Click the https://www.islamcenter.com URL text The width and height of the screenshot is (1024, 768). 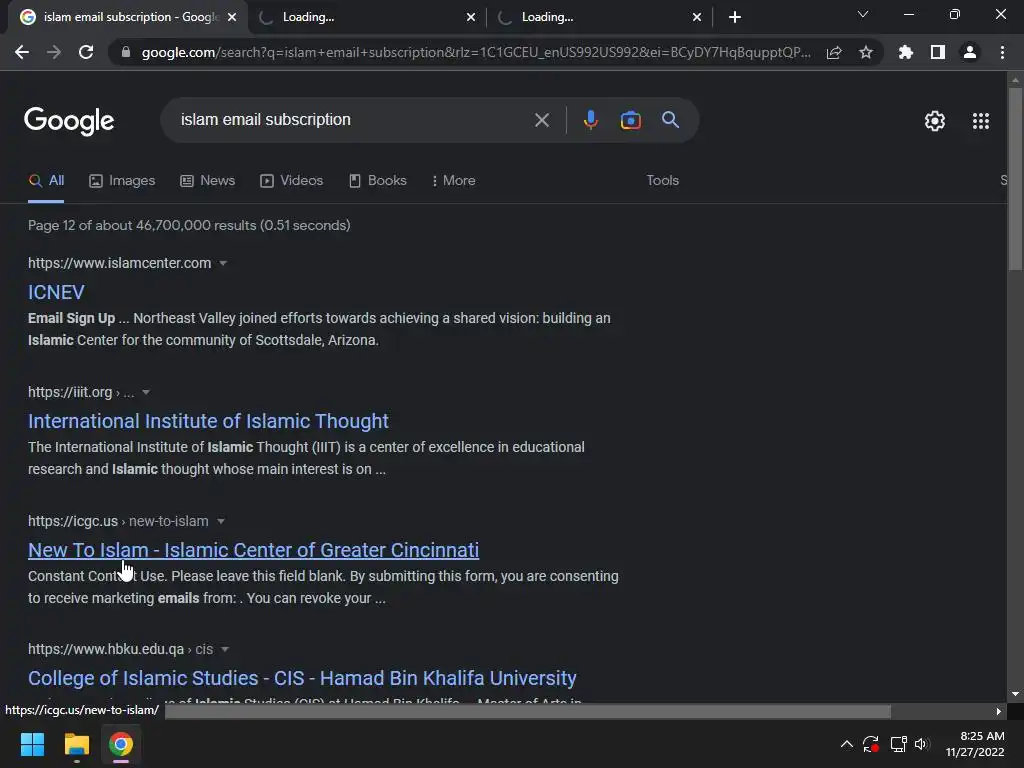120,263
